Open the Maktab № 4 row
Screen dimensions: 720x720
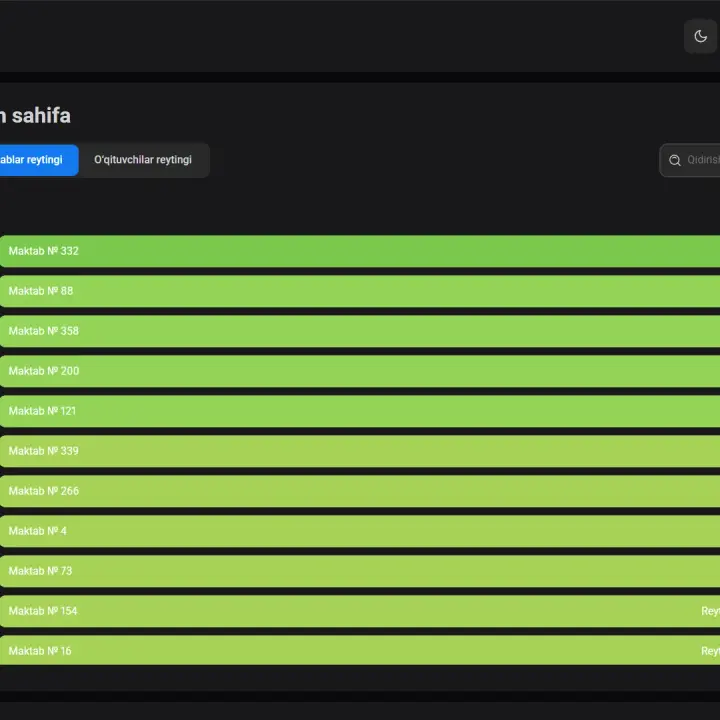point(360,531)
